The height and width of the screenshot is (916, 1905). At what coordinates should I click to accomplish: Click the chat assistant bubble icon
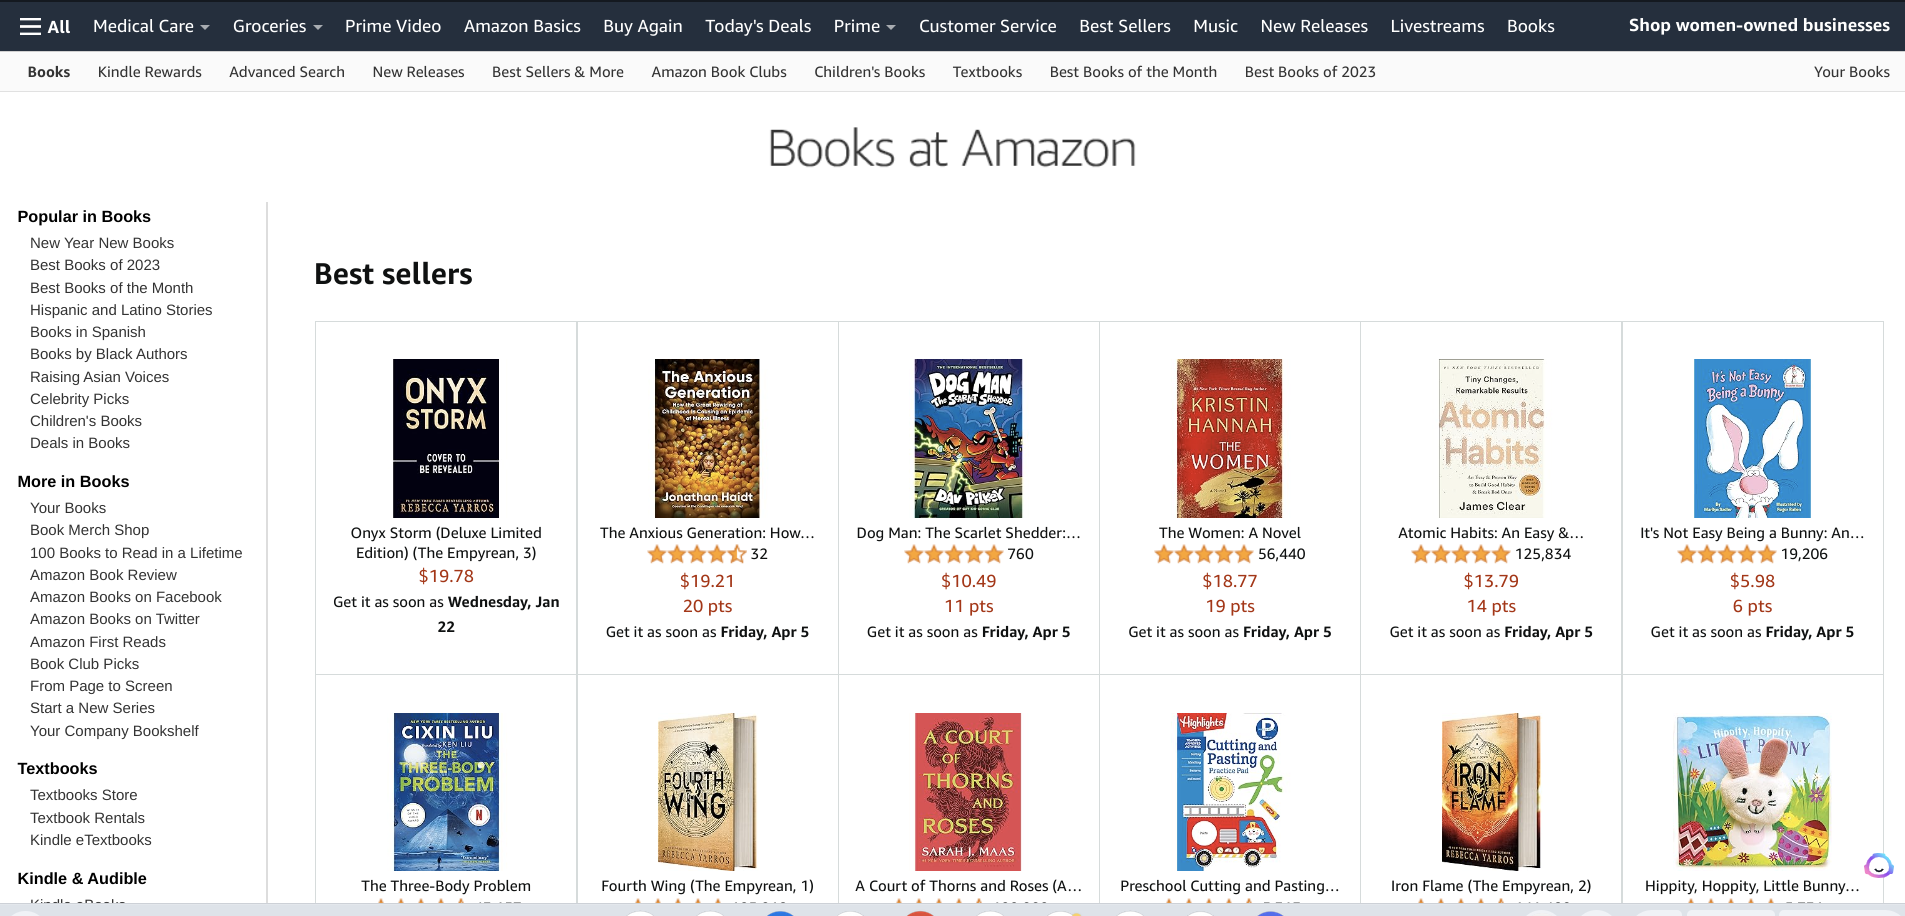point(1879,866)
